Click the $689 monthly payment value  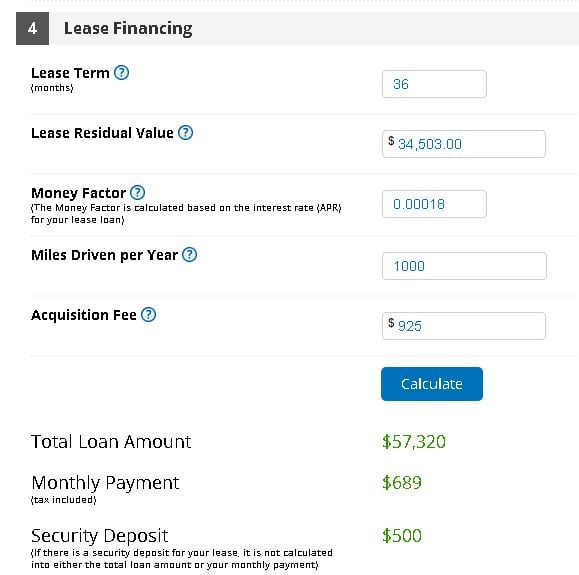click(402, 483)
